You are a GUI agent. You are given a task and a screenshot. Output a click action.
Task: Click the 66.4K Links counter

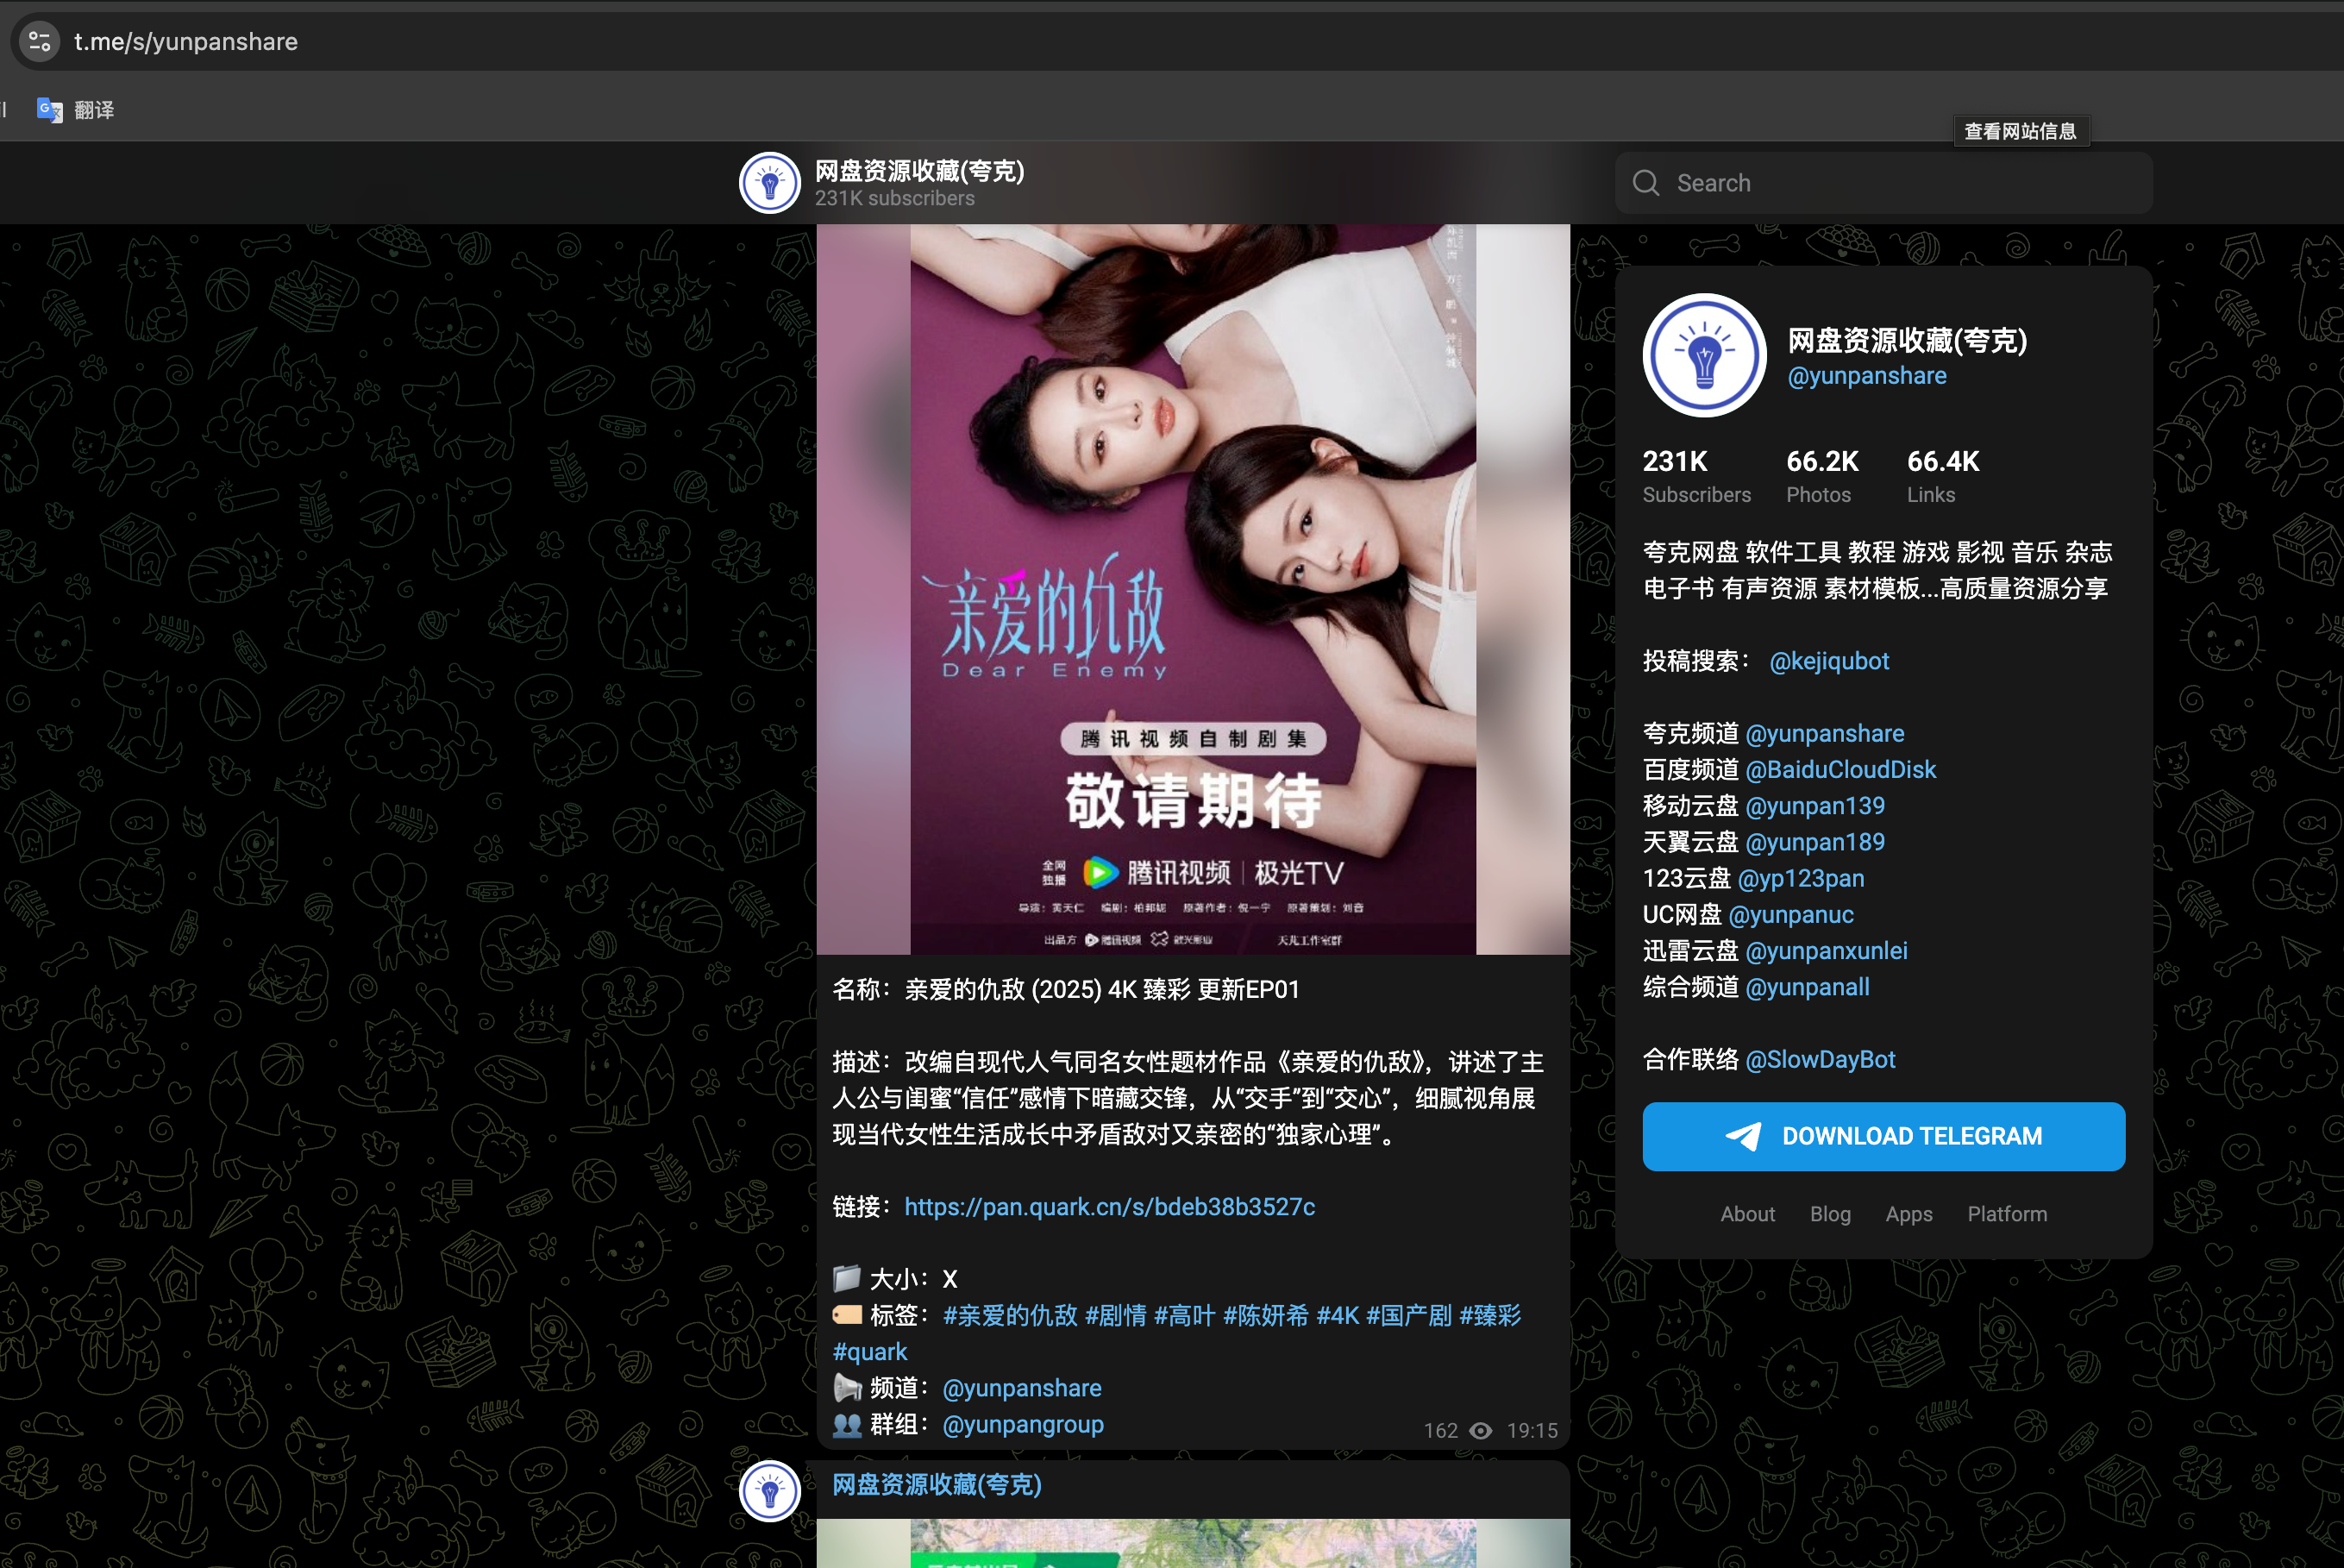coord(1942,476)
